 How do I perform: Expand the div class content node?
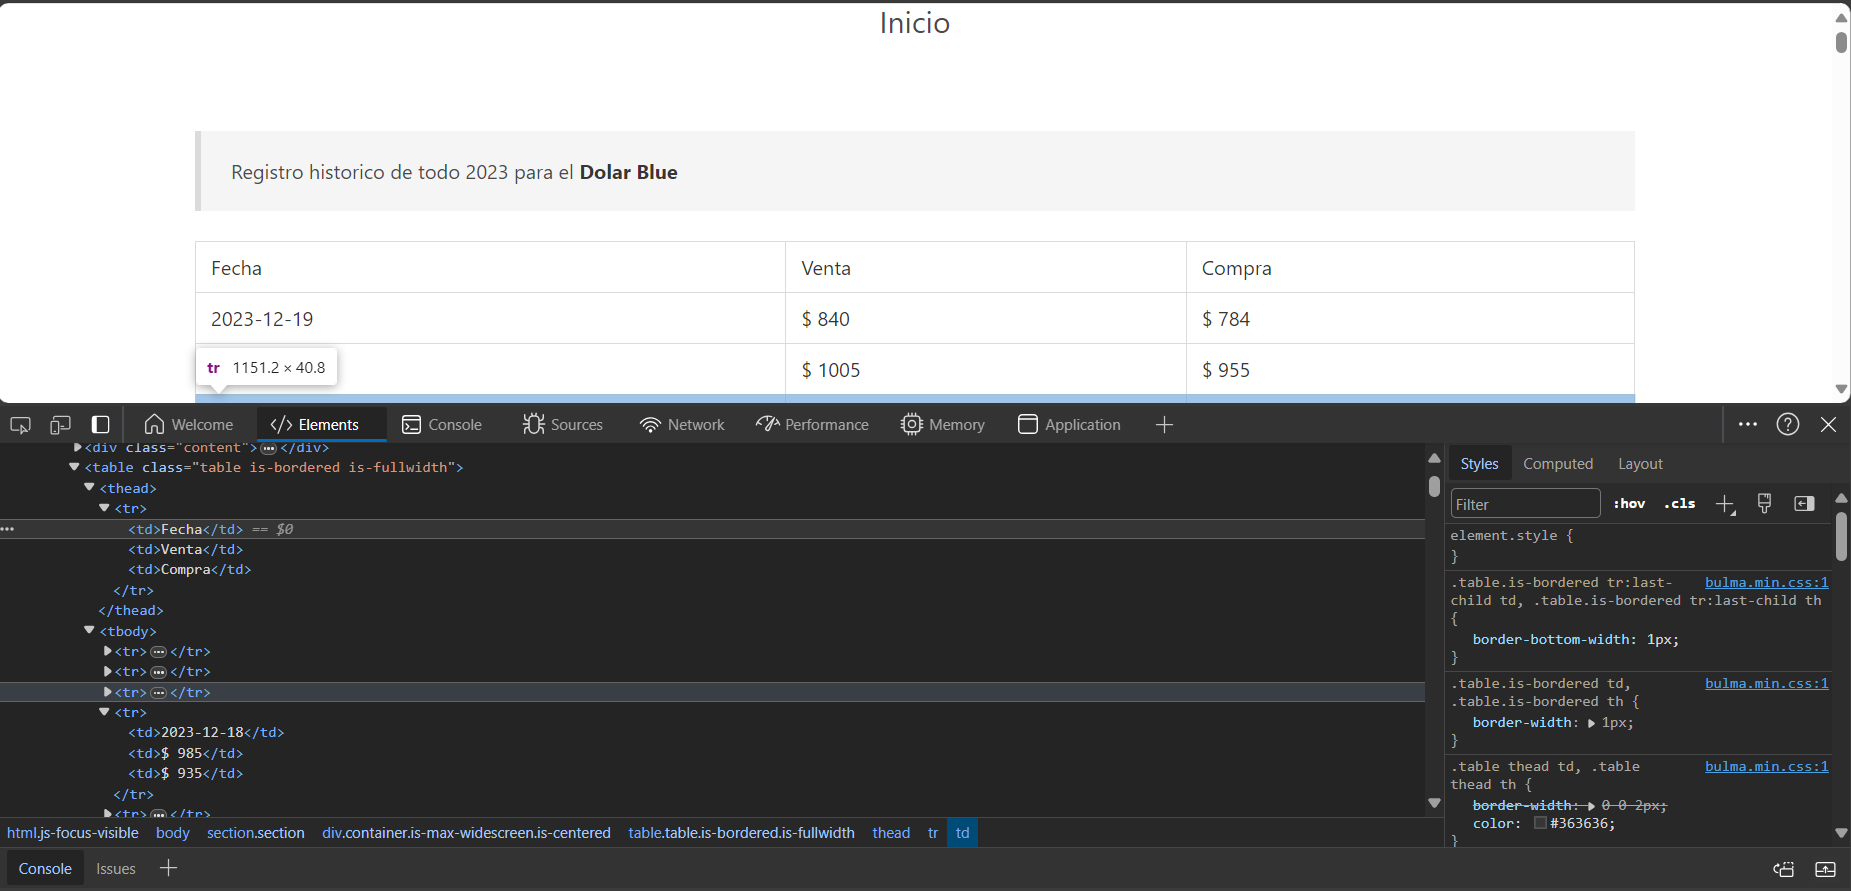78,447
